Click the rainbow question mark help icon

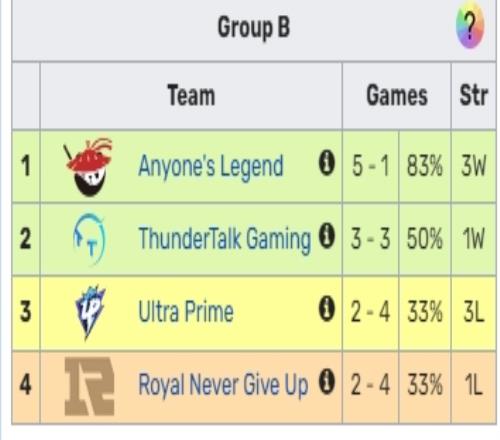(470, 28)
